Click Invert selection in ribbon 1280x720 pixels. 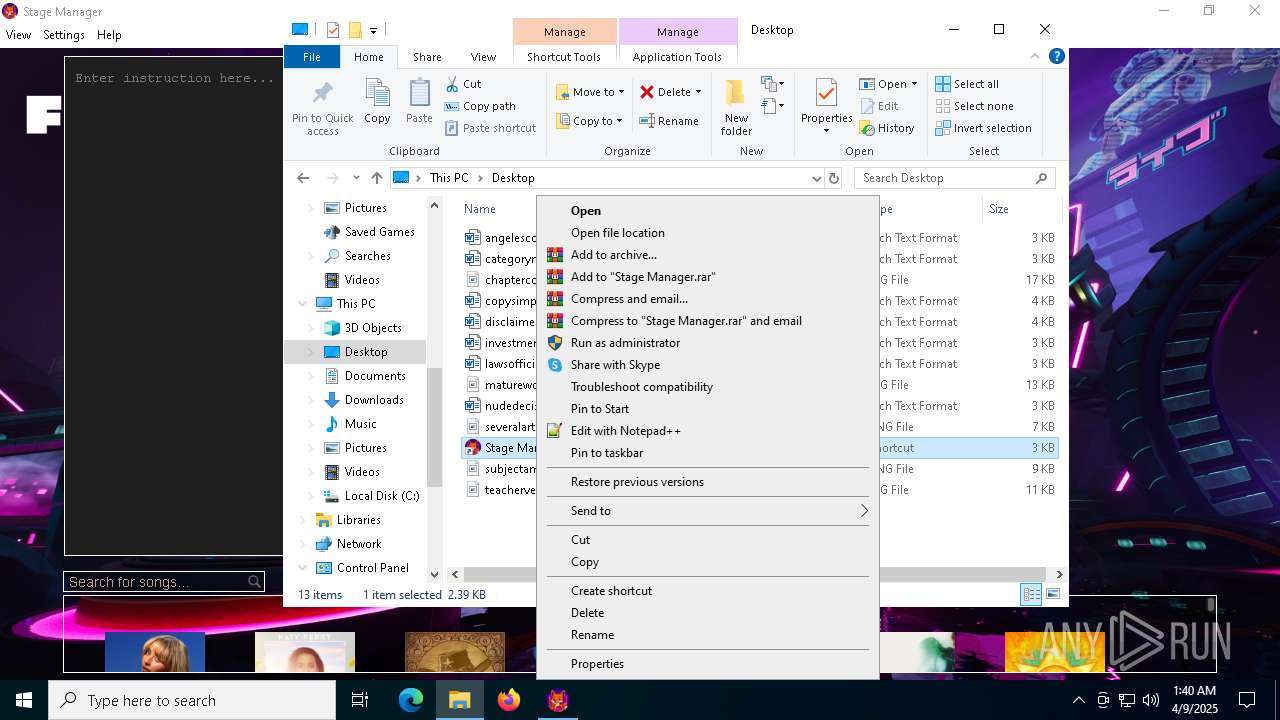[983, 128]
